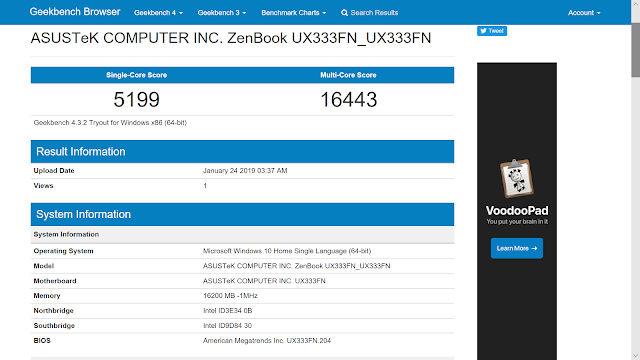This screenshot has width=640, height=360.
Task: Click the VoodooPad clipboard icon
Action: click(x=517, y=178)
